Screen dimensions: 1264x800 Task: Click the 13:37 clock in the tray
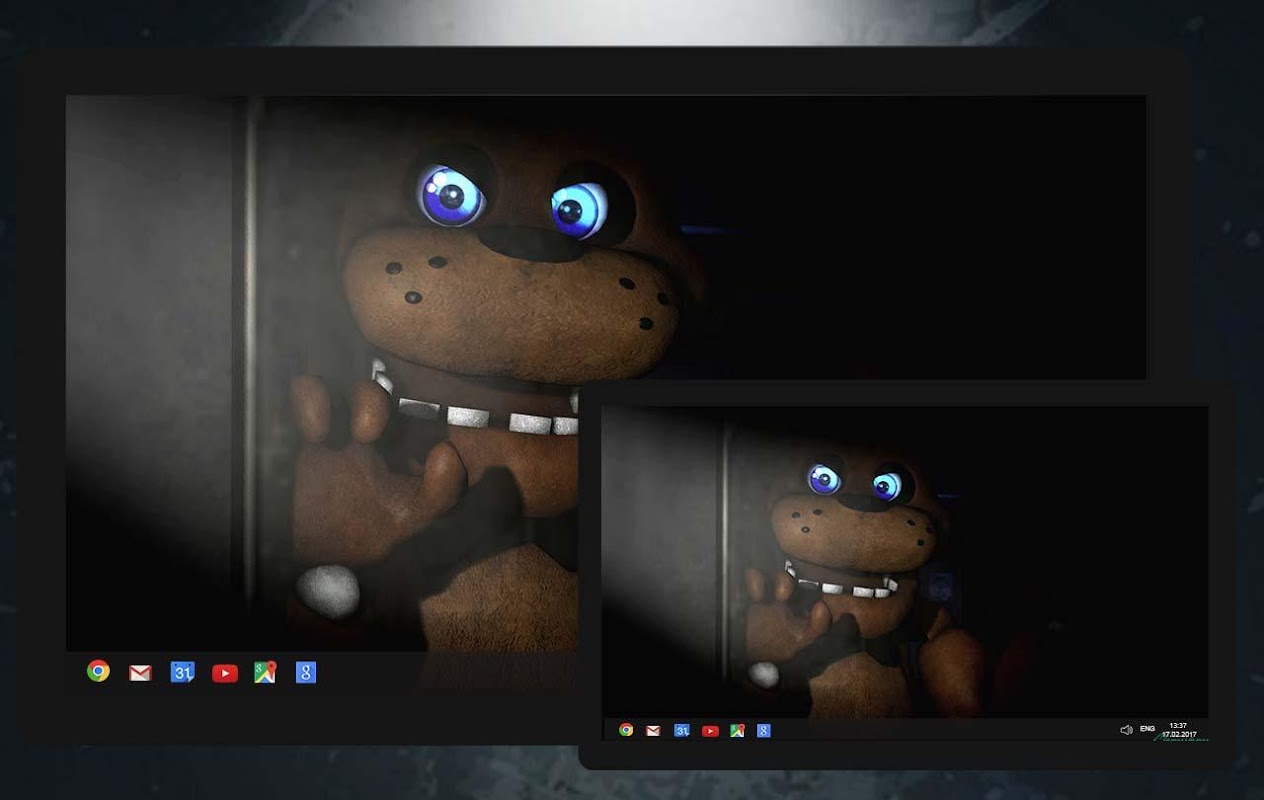(1178, 725)
